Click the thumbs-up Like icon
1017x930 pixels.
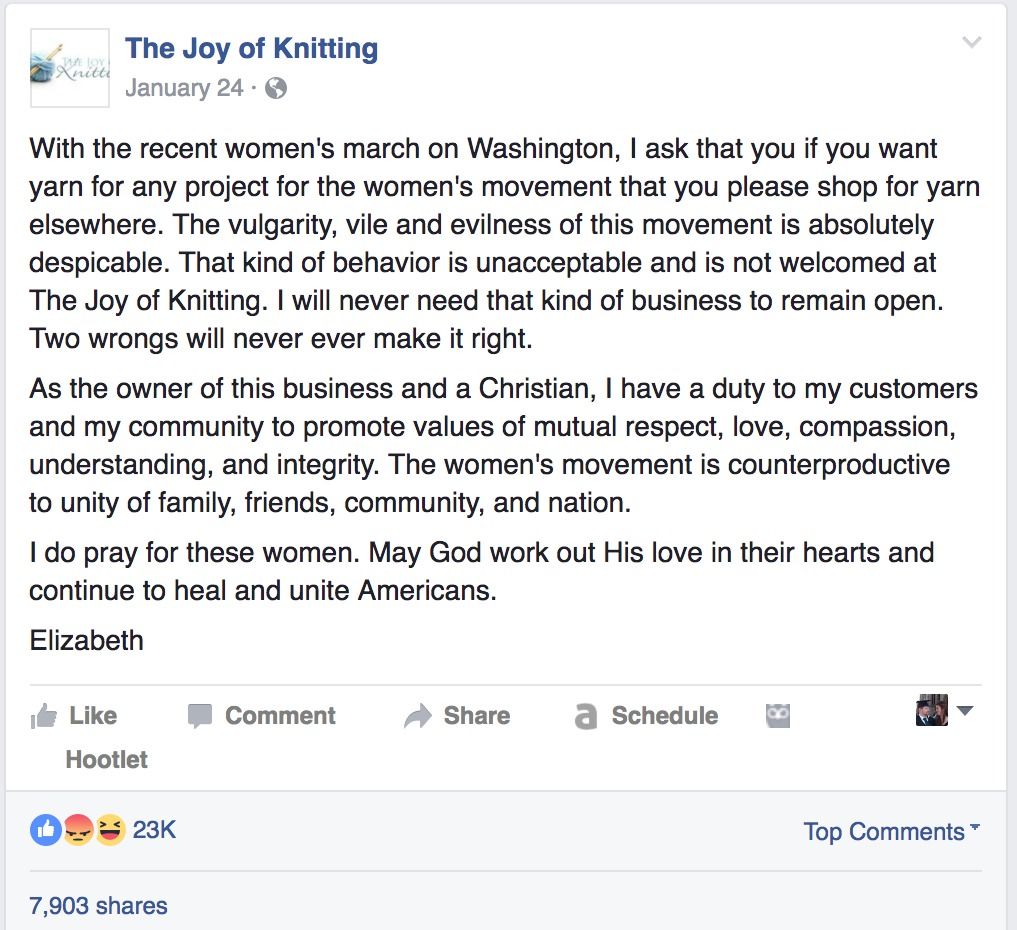(x=44, y=716)
